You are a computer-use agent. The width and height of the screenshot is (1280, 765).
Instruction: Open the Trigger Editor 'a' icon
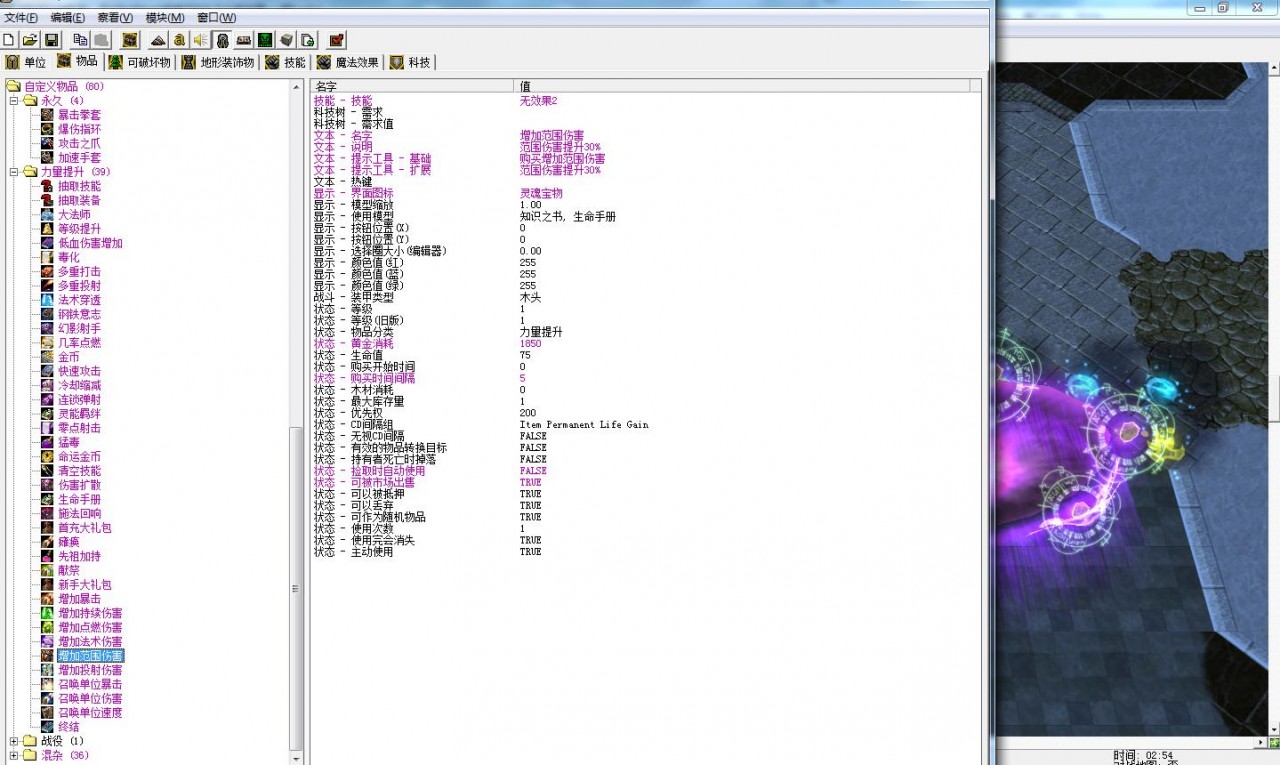pos(179,40)
